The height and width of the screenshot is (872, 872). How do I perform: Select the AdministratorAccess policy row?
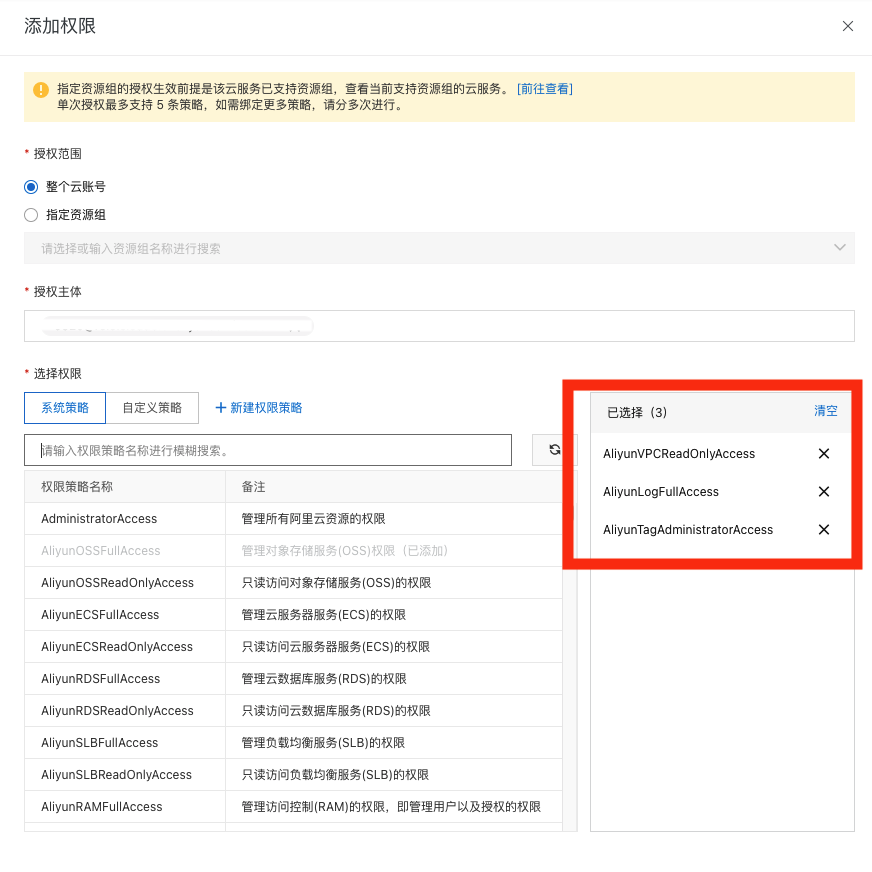(293, 519)
